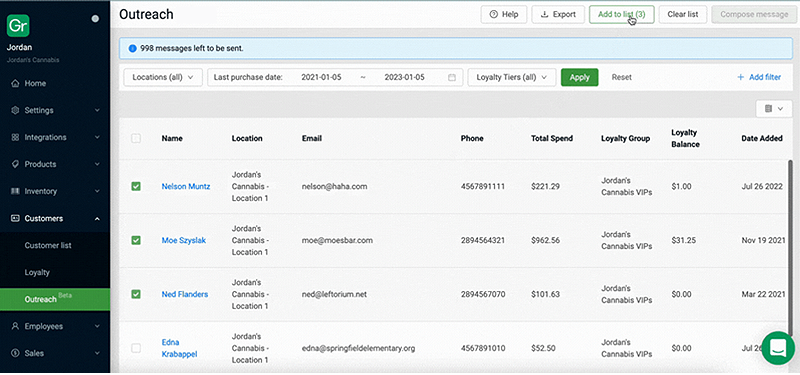Open the table column layout icon menu
Screen dimensions: 800x375
click(774, 108)
